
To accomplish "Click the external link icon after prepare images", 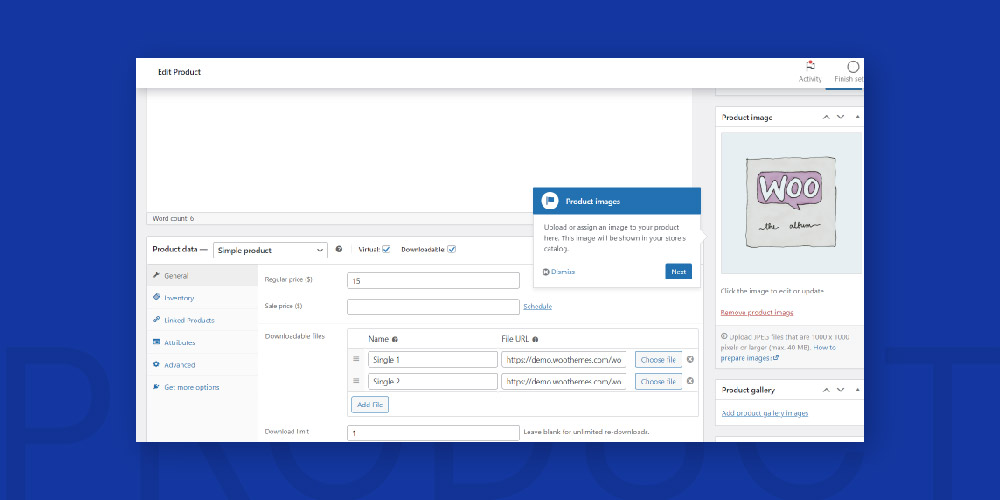I will 776,358.
